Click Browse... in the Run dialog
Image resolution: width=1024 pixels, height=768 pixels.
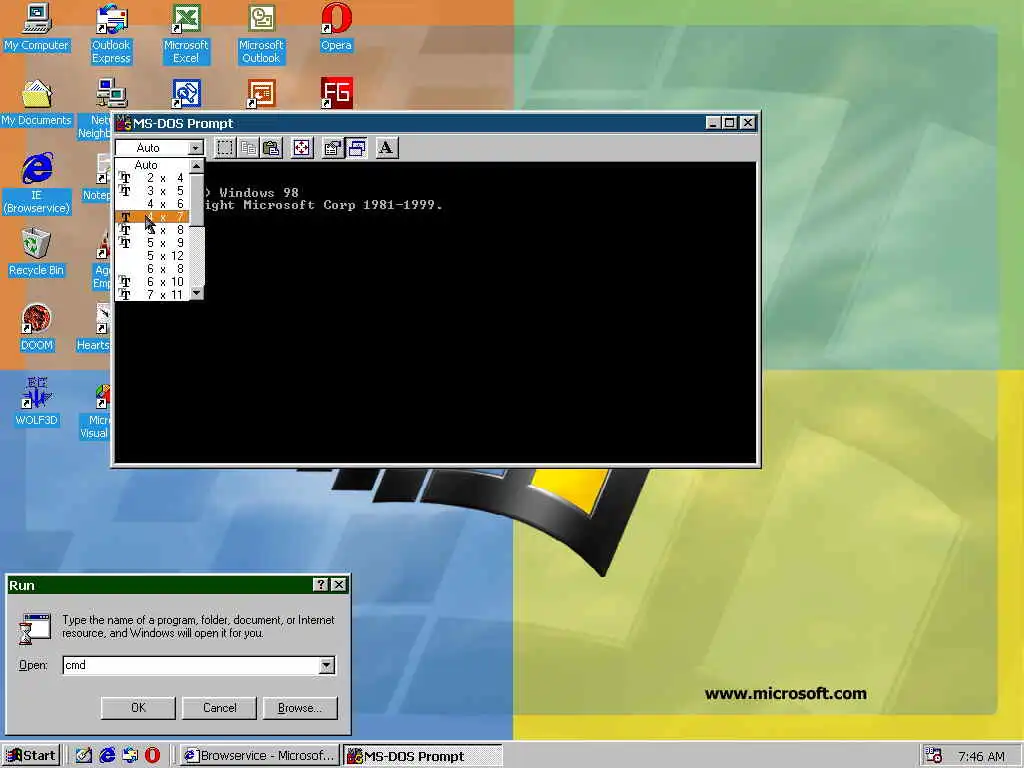pyautogui.click(x=300, y=708)
